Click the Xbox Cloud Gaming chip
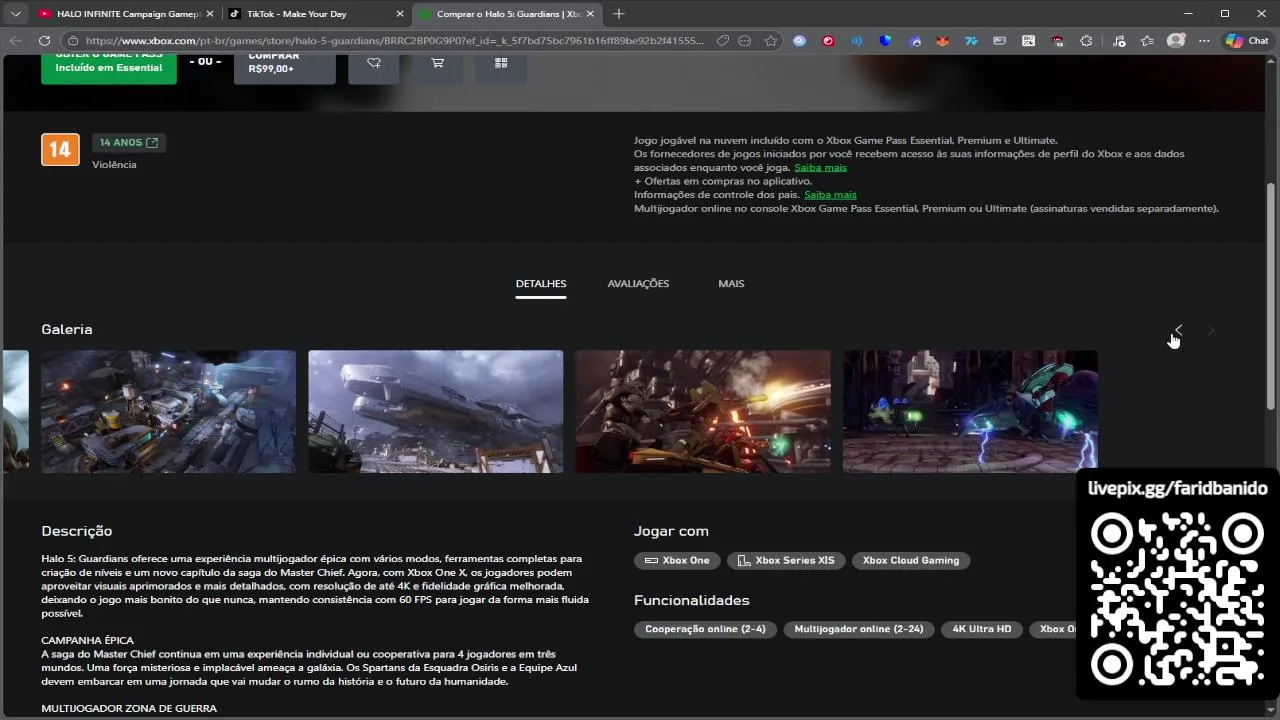Screen dimensions: 1280x720 (911, 561)
